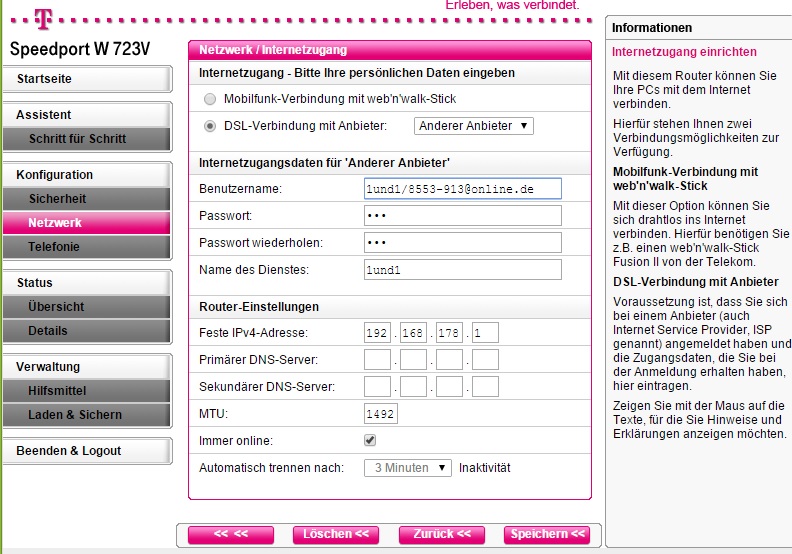Click Beenden & Logout
792x554 pixels.
pyautogui.click(x=77, y=451)
